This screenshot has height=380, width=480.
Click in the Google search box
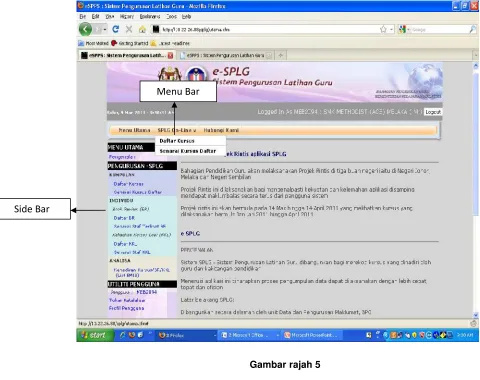point(438,29)
